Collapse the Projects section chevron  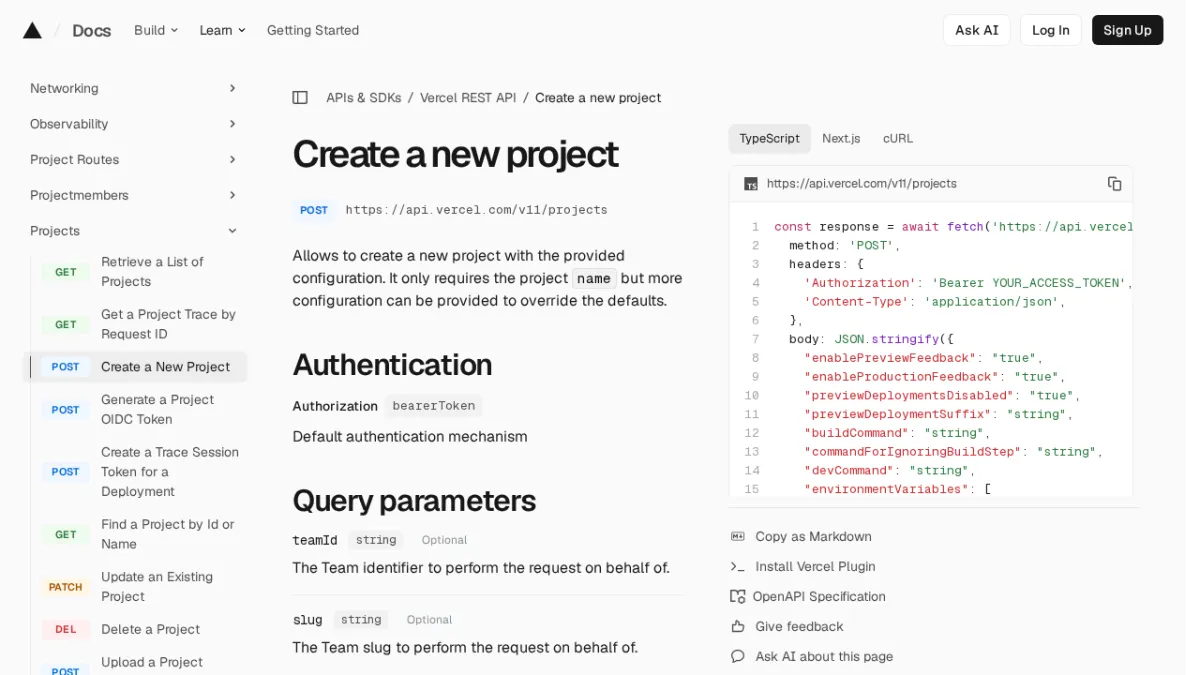(232, 231)
